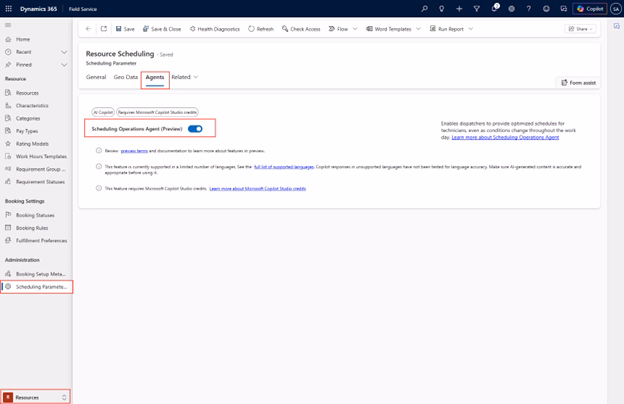The width and height of the screenshot is (624, 404).
Task: Open full list of supported languages link
Action: tap(284, 167)
